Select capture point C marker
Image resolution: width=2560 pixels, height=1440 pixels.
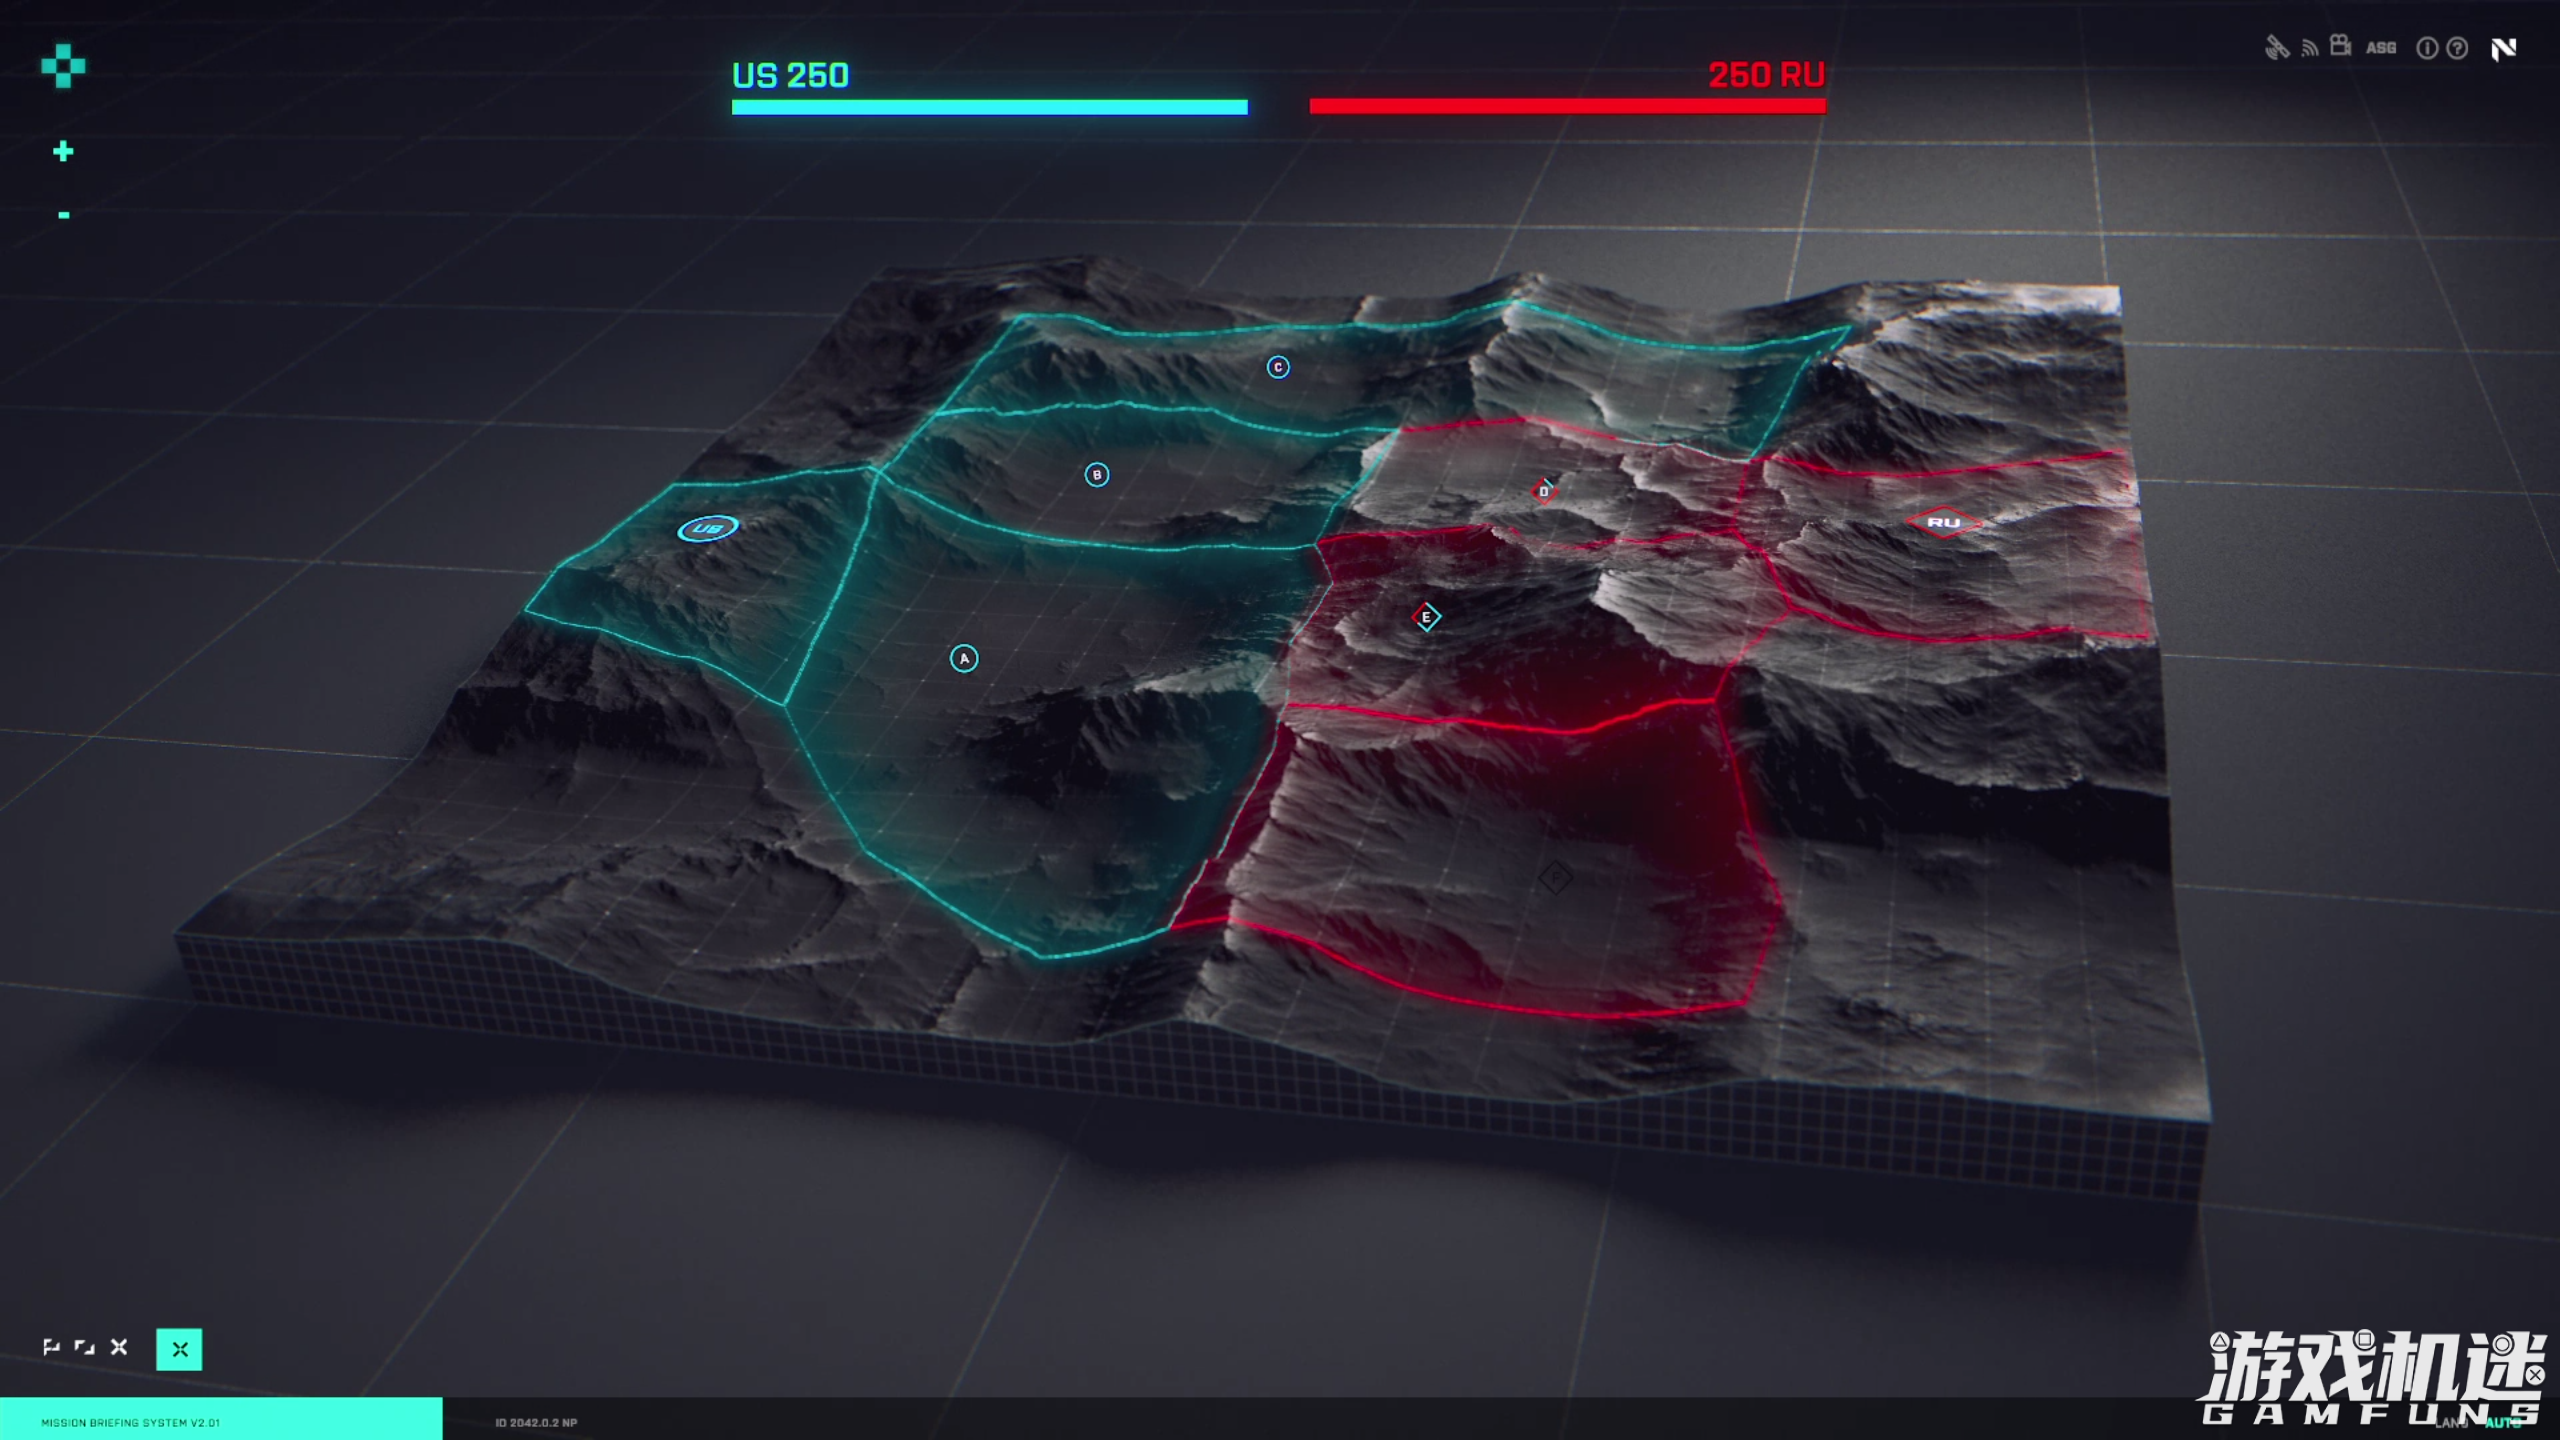tap(1278, 367)
